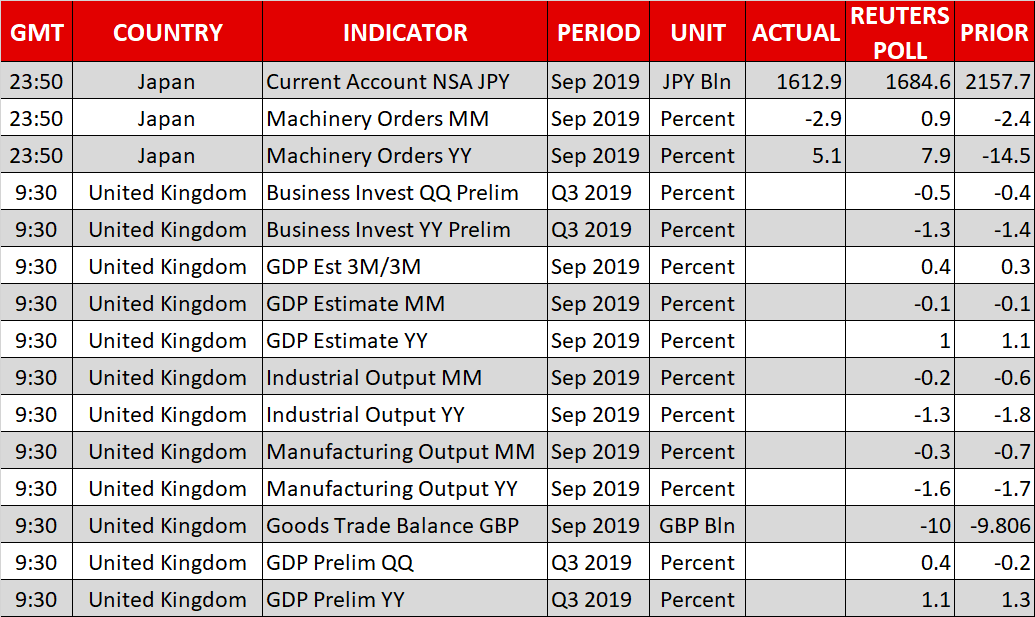Click the GMT column header
This screenshot has height=617, width=1035.
point(37,32)
